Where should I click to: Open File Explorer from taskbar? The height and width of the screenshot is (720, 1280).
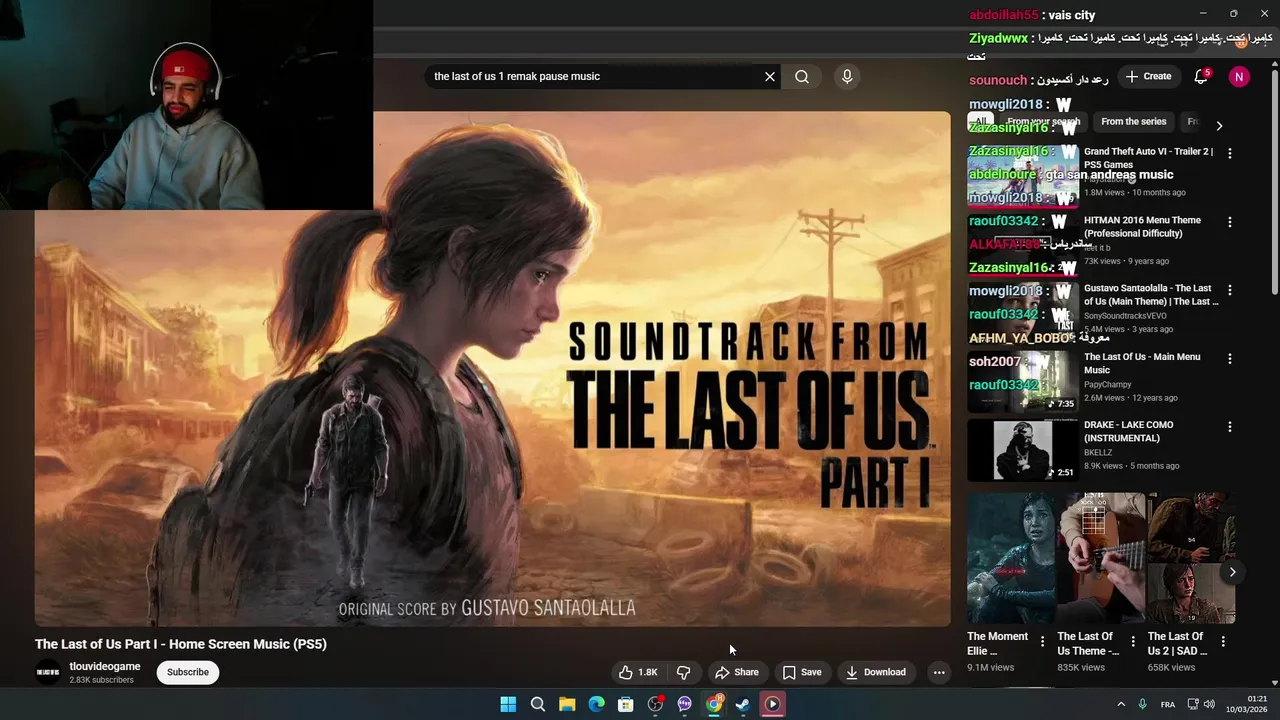(x=567, y=704)
